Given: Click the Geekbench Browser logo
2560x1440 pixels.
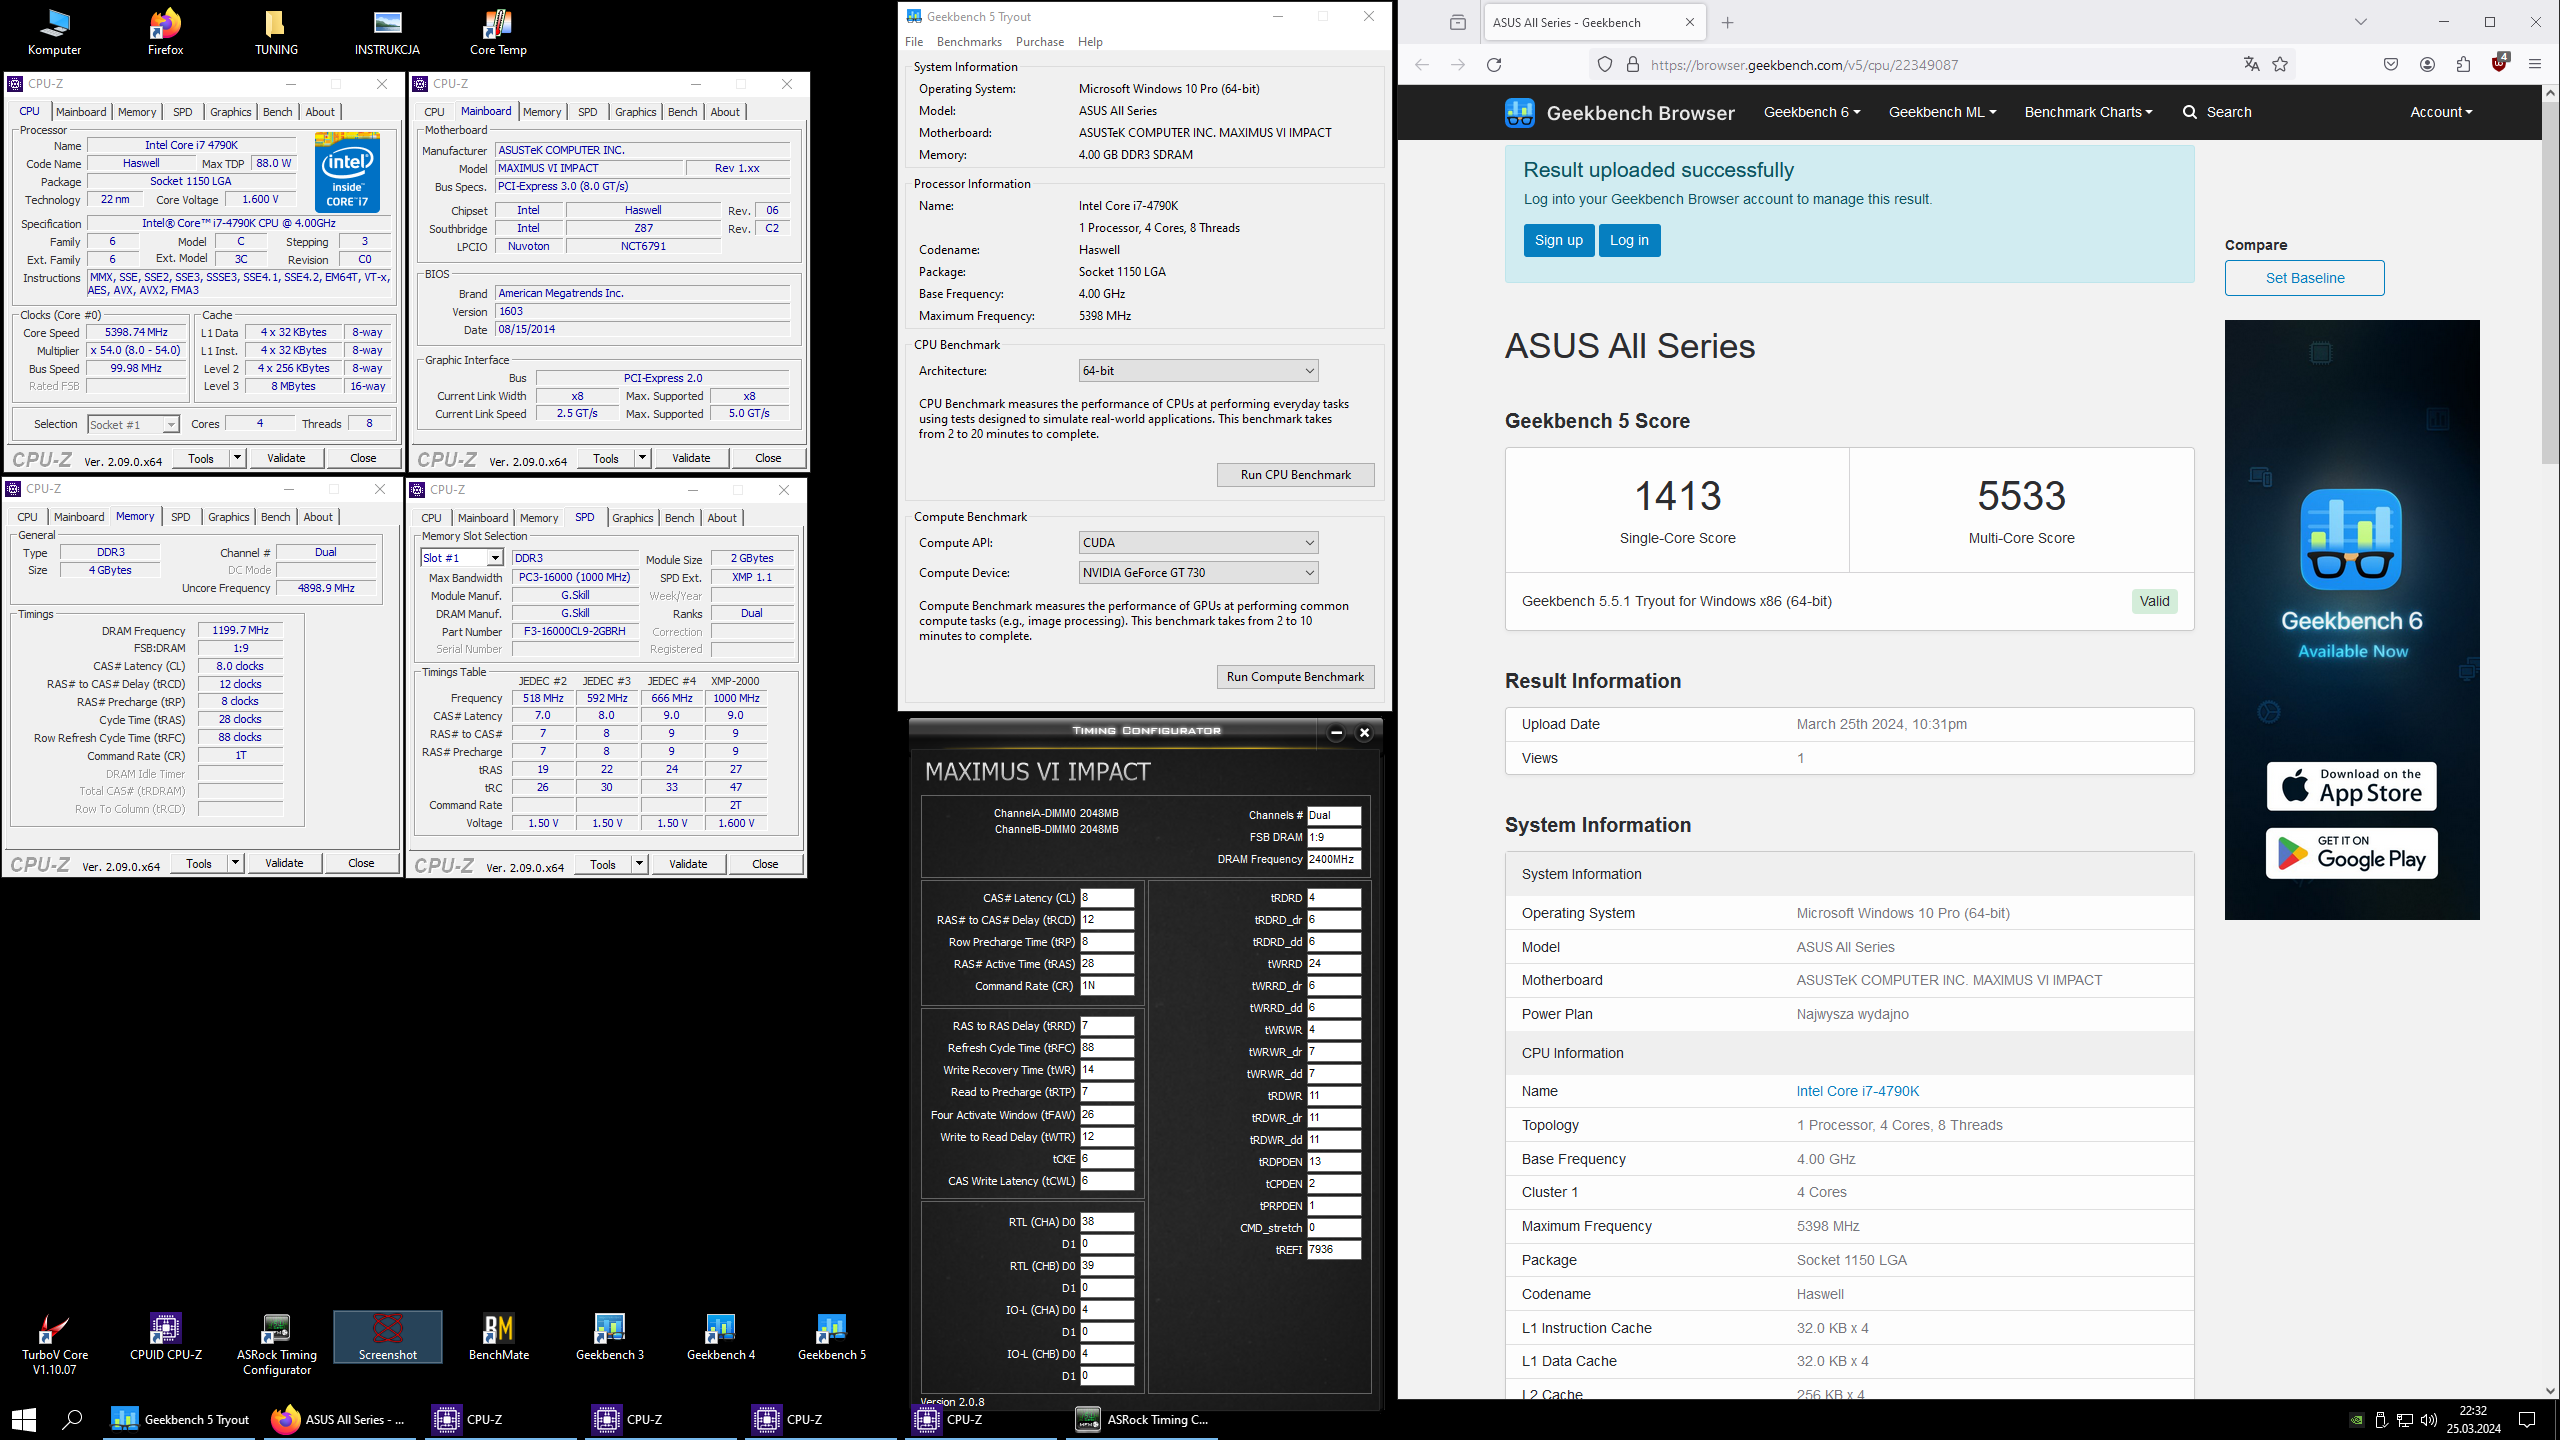Looking at the screenshot, I should click(1620, 113).
